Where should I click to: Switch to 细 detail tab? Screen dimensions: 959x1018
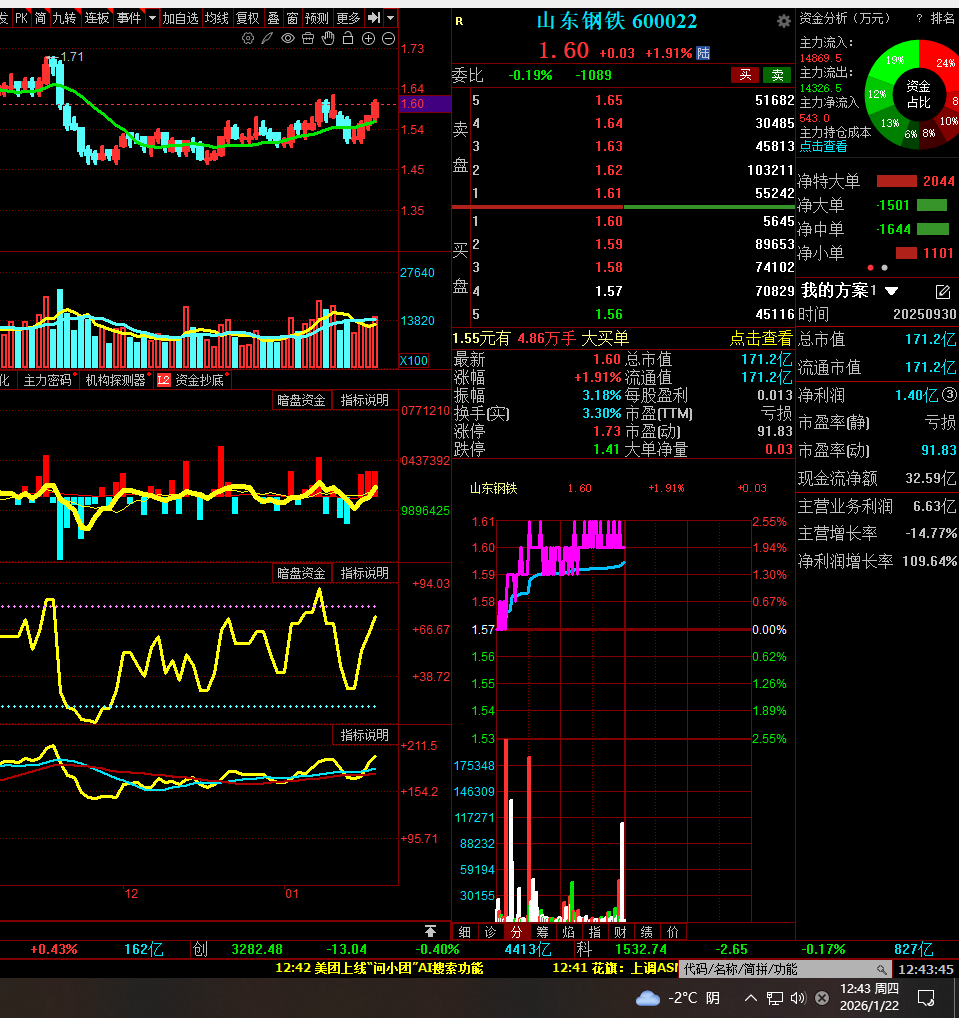[464, 932]
